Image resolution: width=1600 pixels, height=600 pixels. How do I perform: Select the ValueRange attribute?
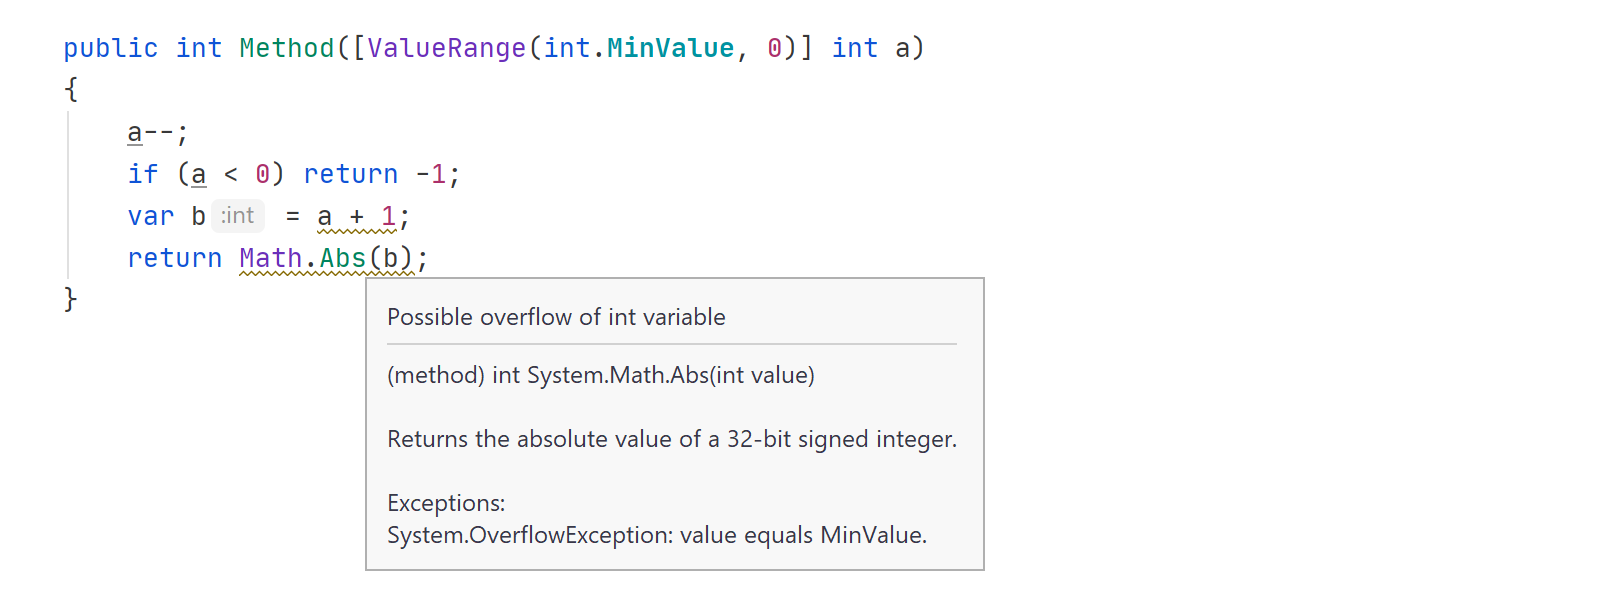point(447,48)
